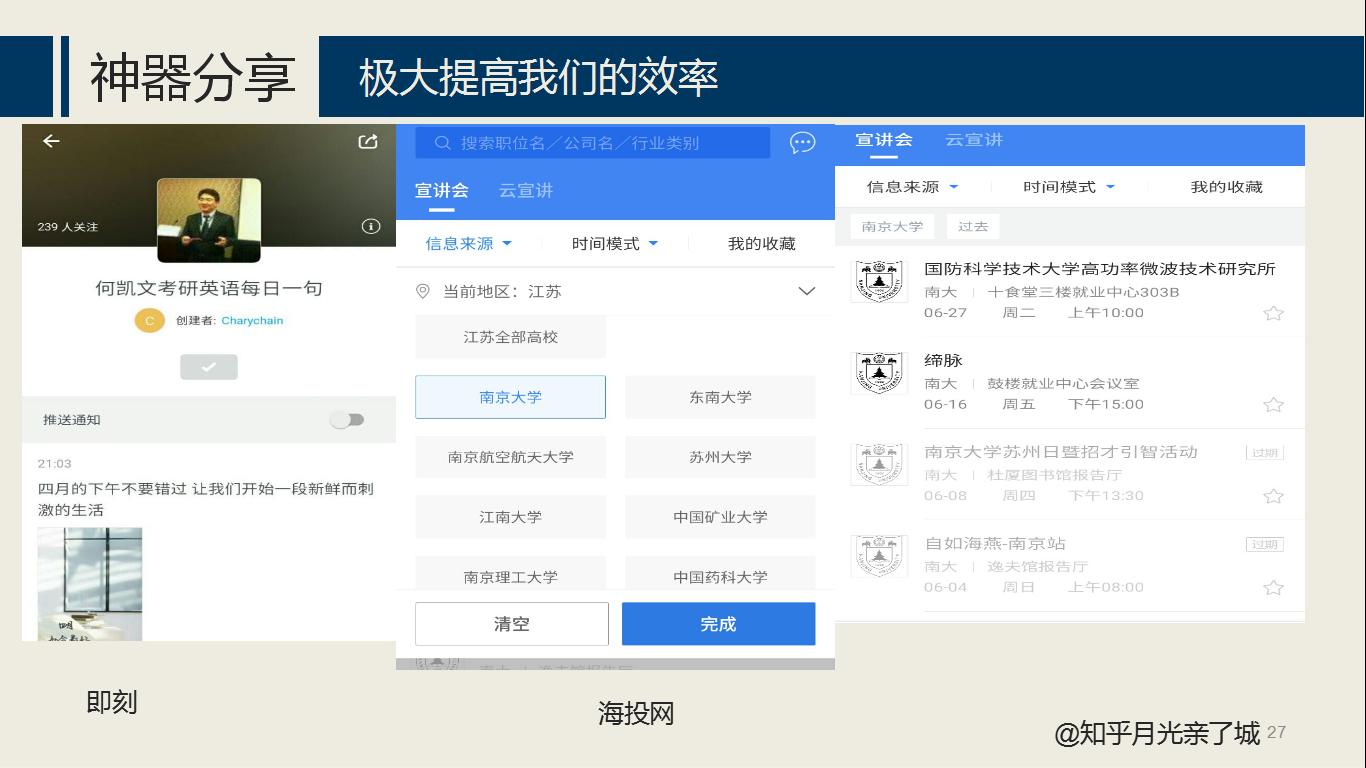Click the venue 十食堂三楼就业中心303B
The image size is (1366, 768).
click(x=1083, y=292)
